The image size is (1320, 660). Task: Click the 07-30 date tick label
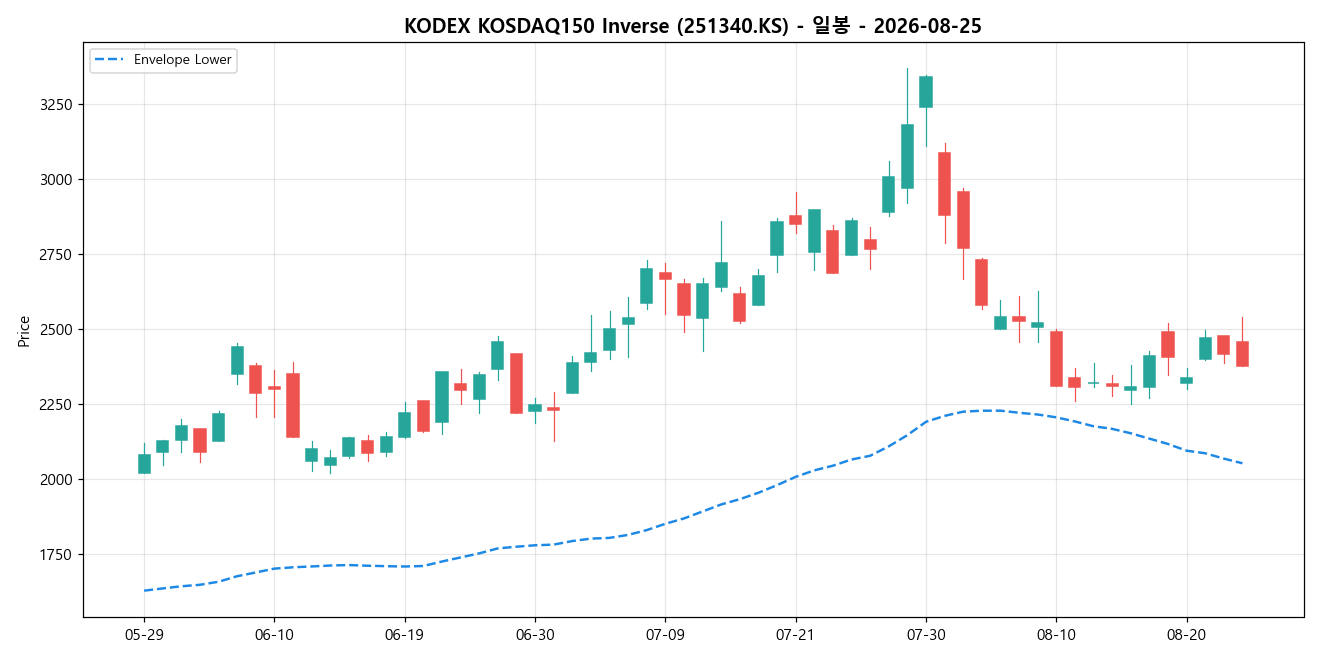point(925,634)
